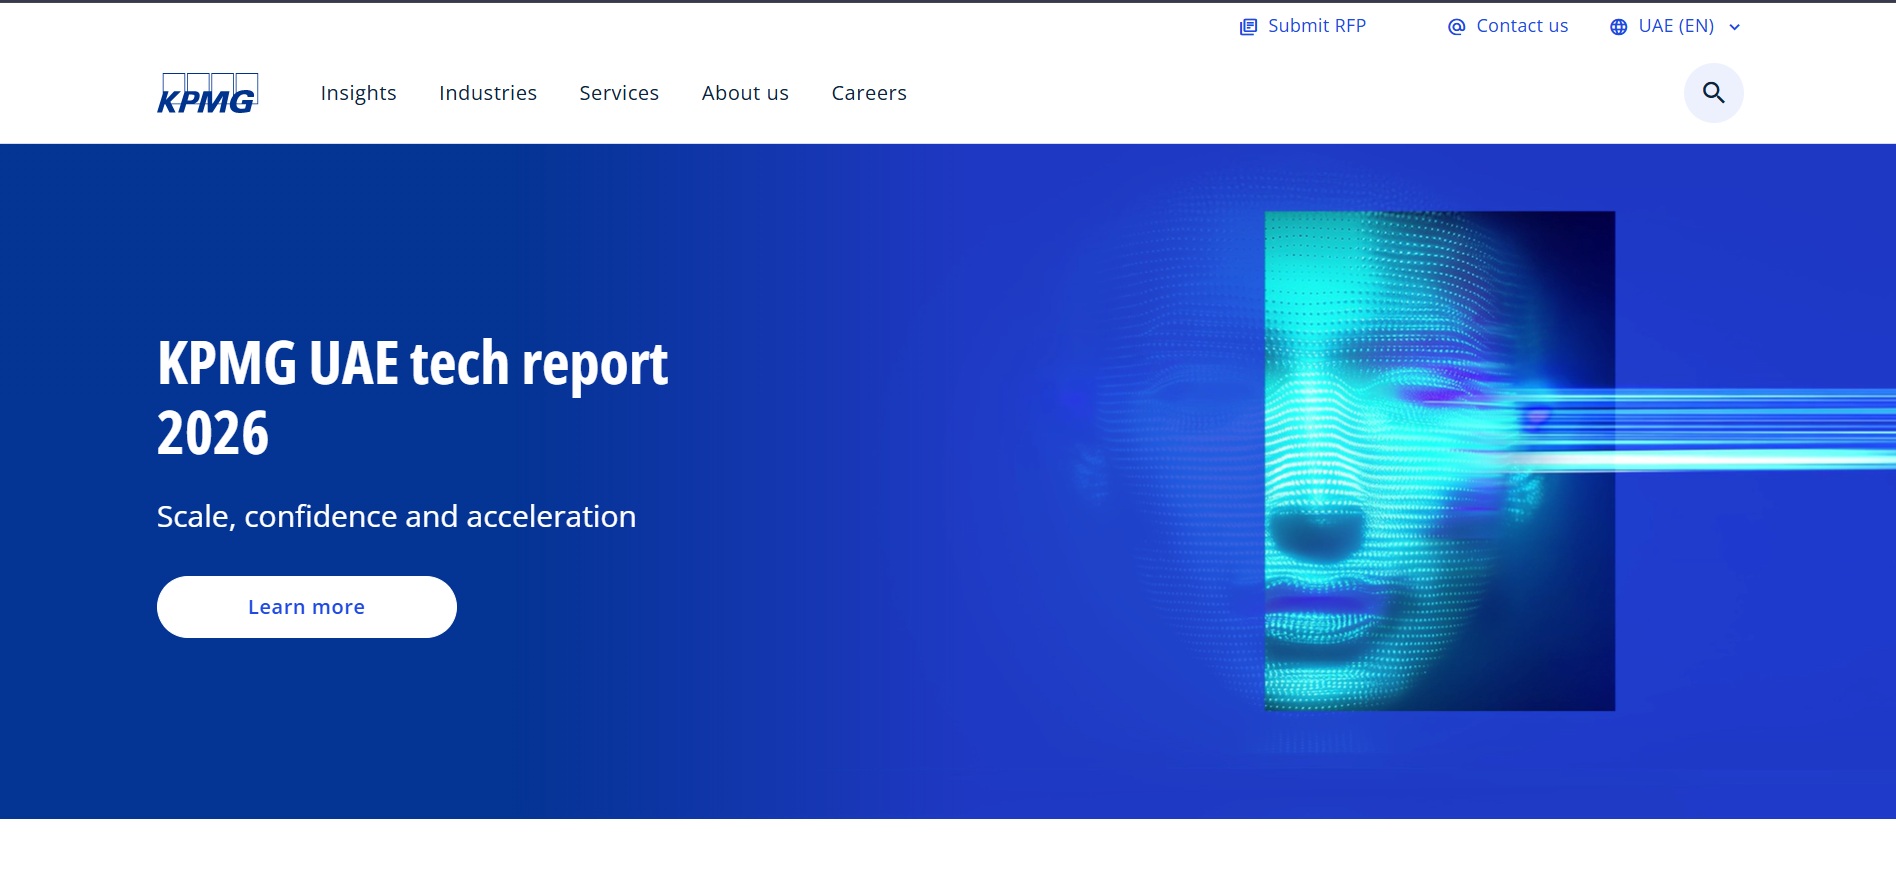Open the search magnifier icon
This screenshot has height=875, width=1896.
(1713, 93)
